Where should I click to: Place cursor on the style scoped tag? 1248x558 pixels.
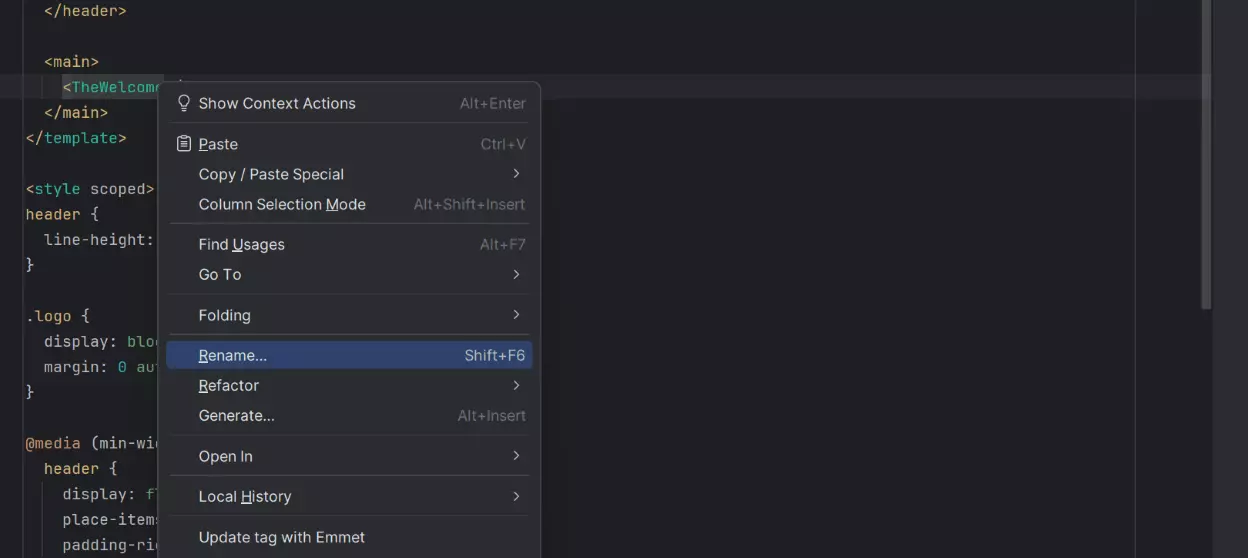coord(90,189)
